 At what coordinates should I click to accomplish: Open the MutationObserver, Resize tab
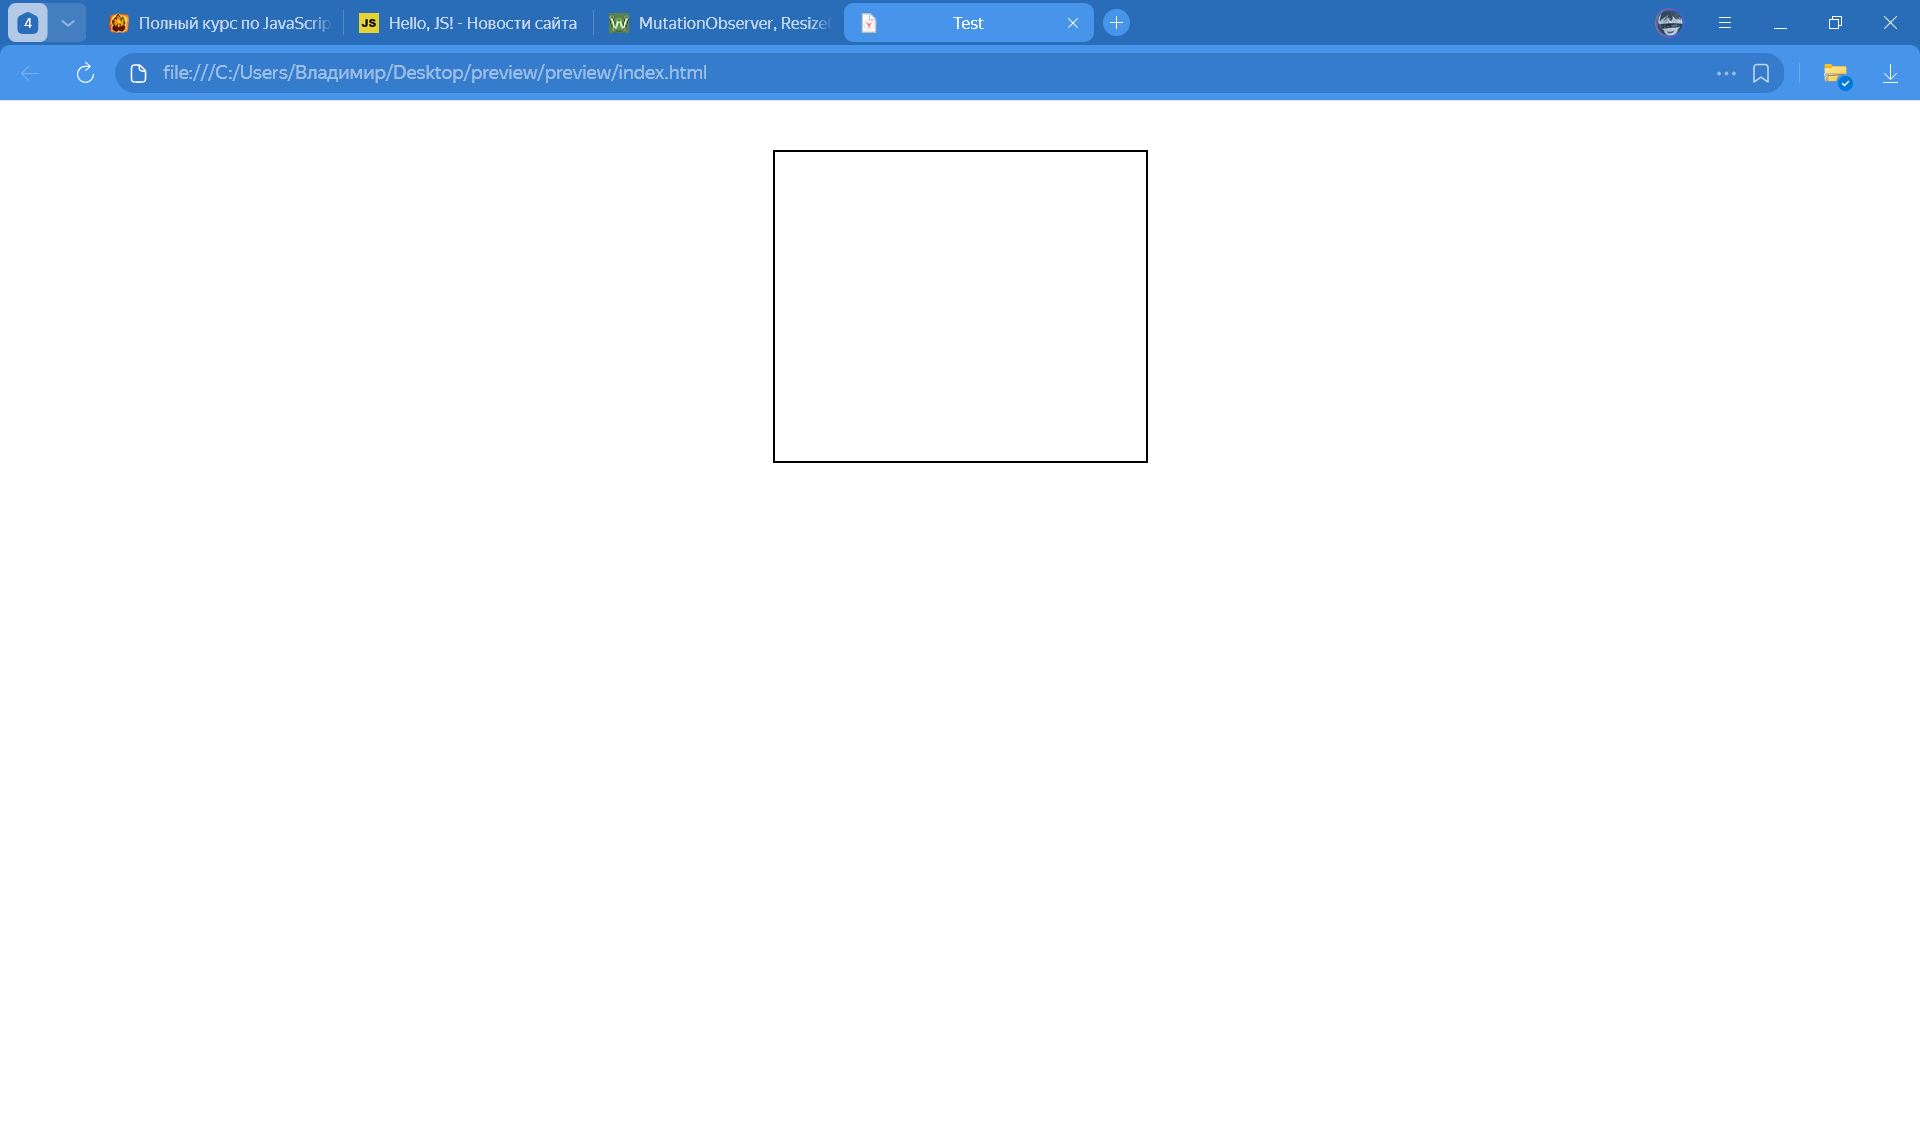(x=720, y=23)
